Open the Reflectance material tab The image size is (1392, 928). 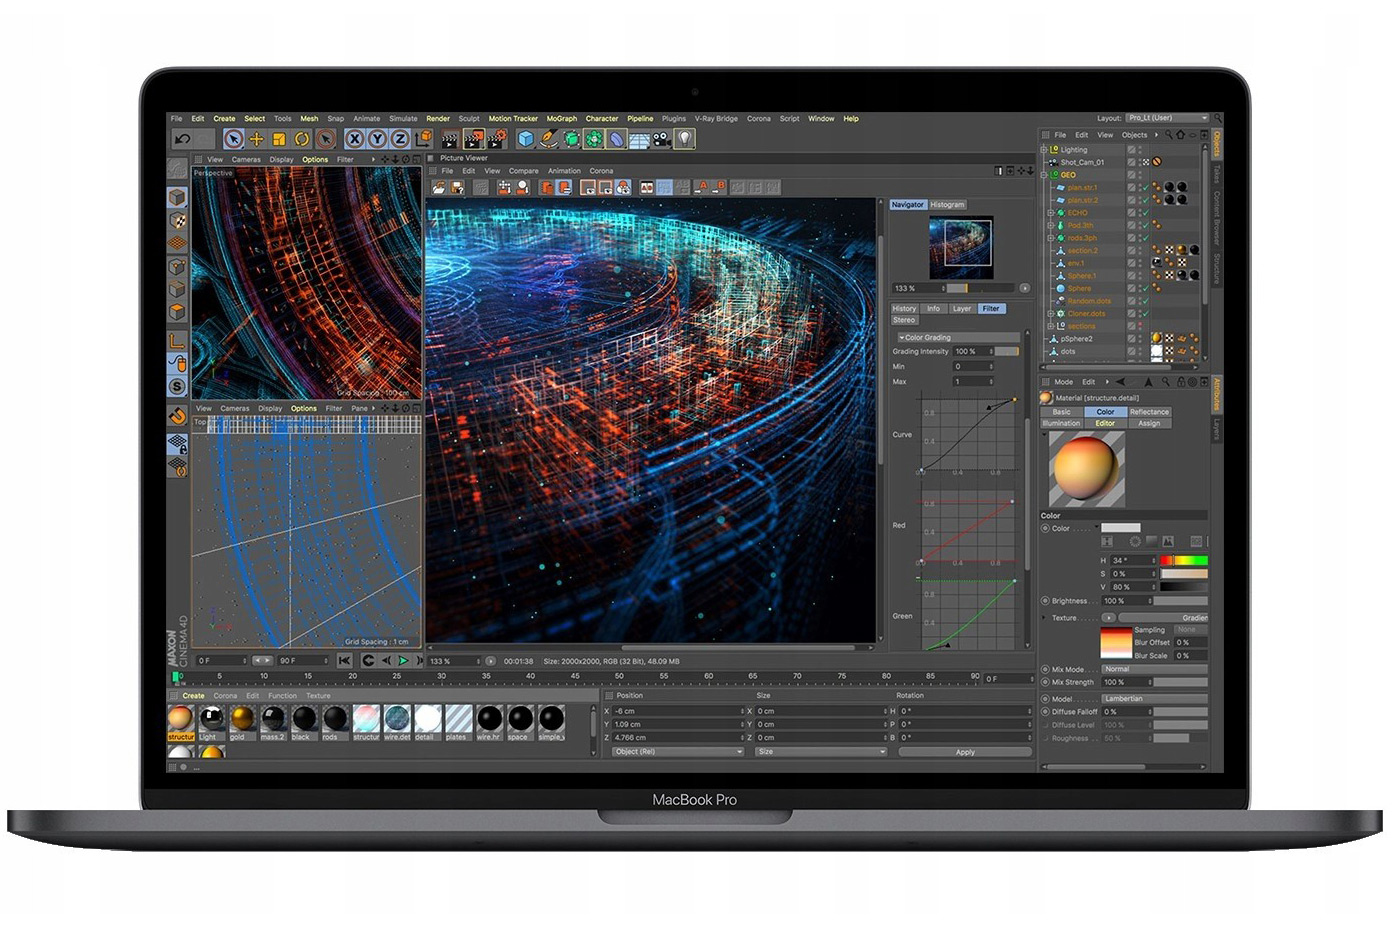coord(1149,412)
